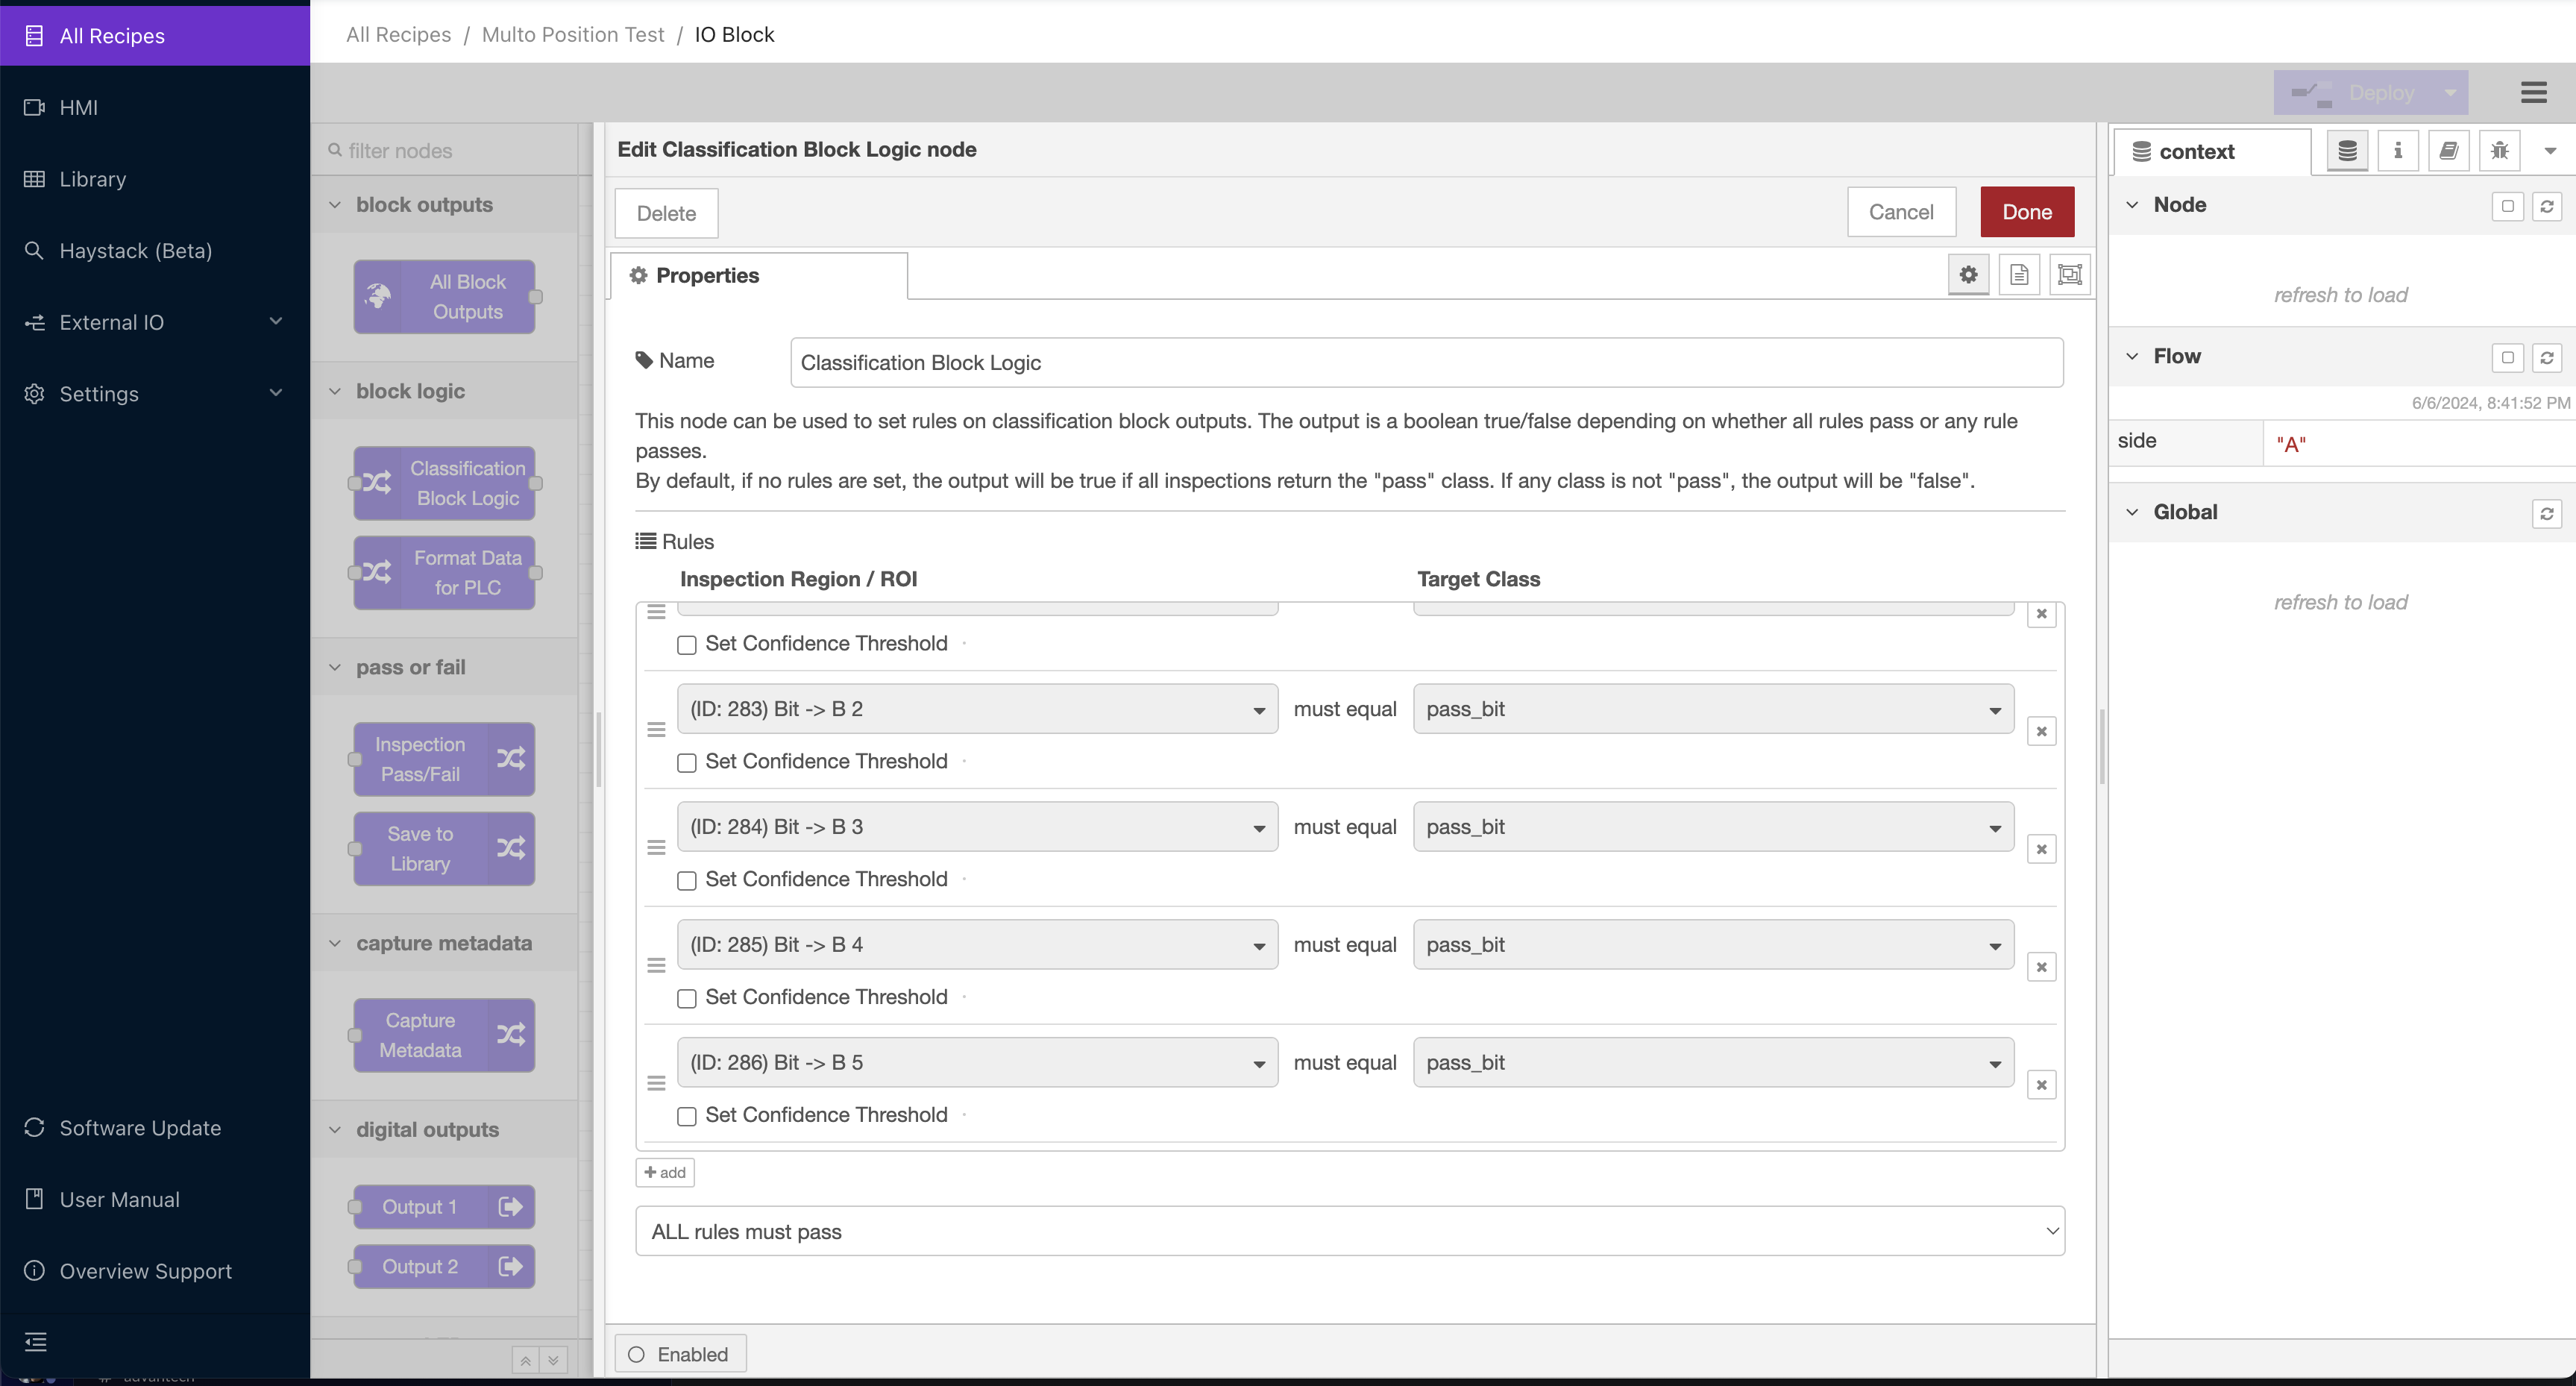Switch to the Properties tab

(705, 275)
